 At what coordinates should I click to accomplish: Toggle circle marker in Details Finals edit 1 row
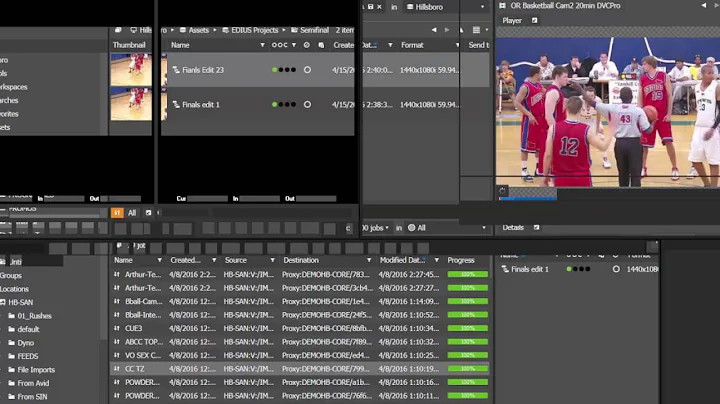click(616, 269)
